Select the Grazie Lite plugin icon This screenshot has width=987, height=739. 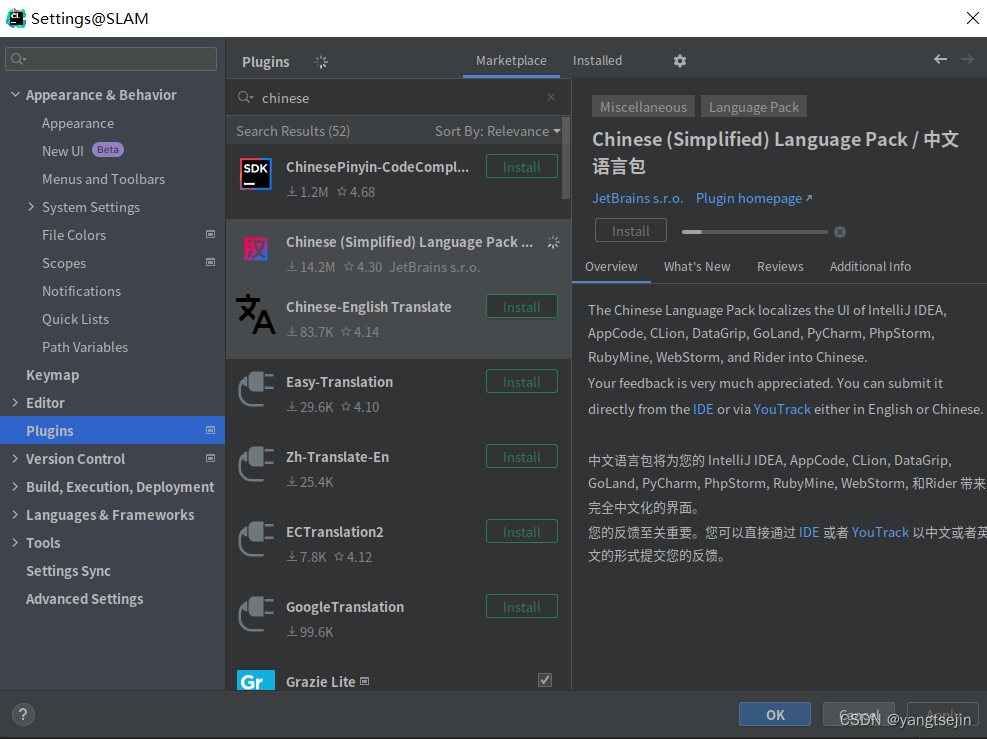click(256, 680)
